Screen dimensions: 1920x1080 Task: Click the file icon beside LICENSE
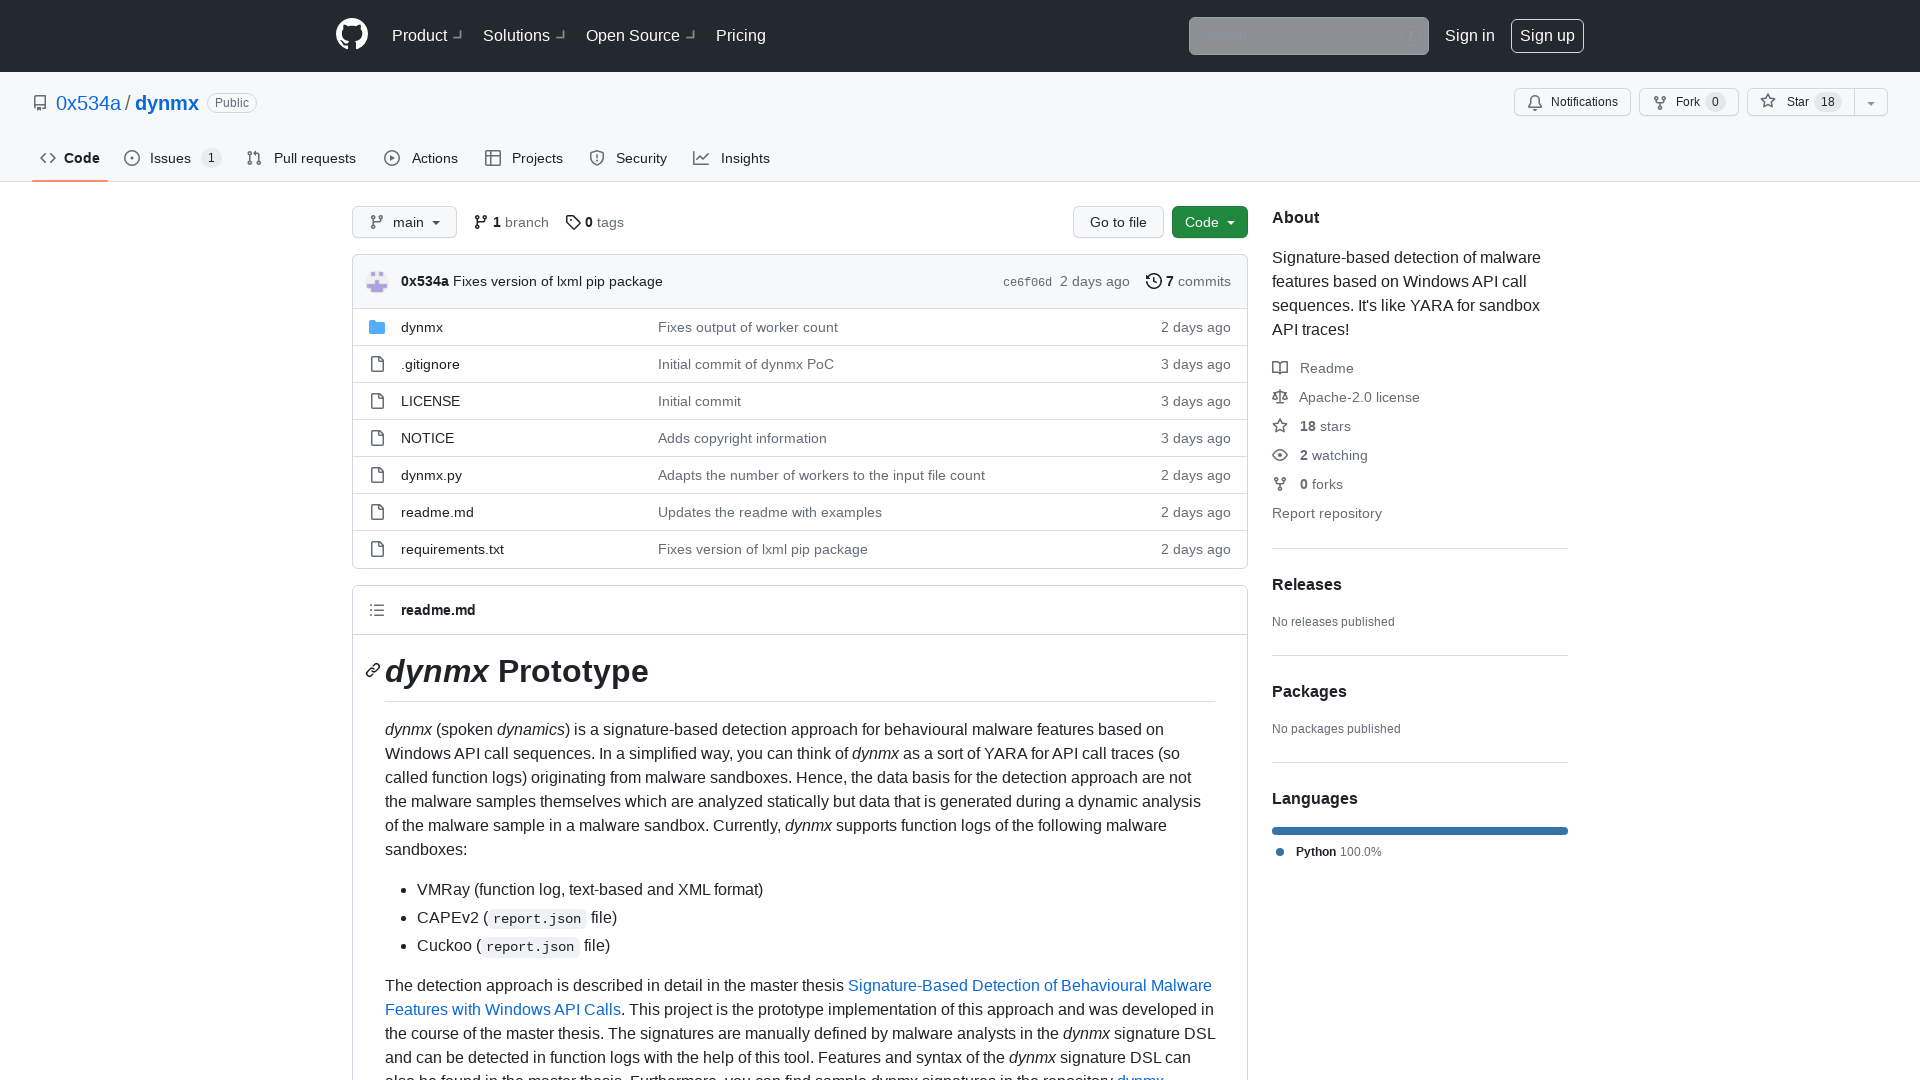377,401
